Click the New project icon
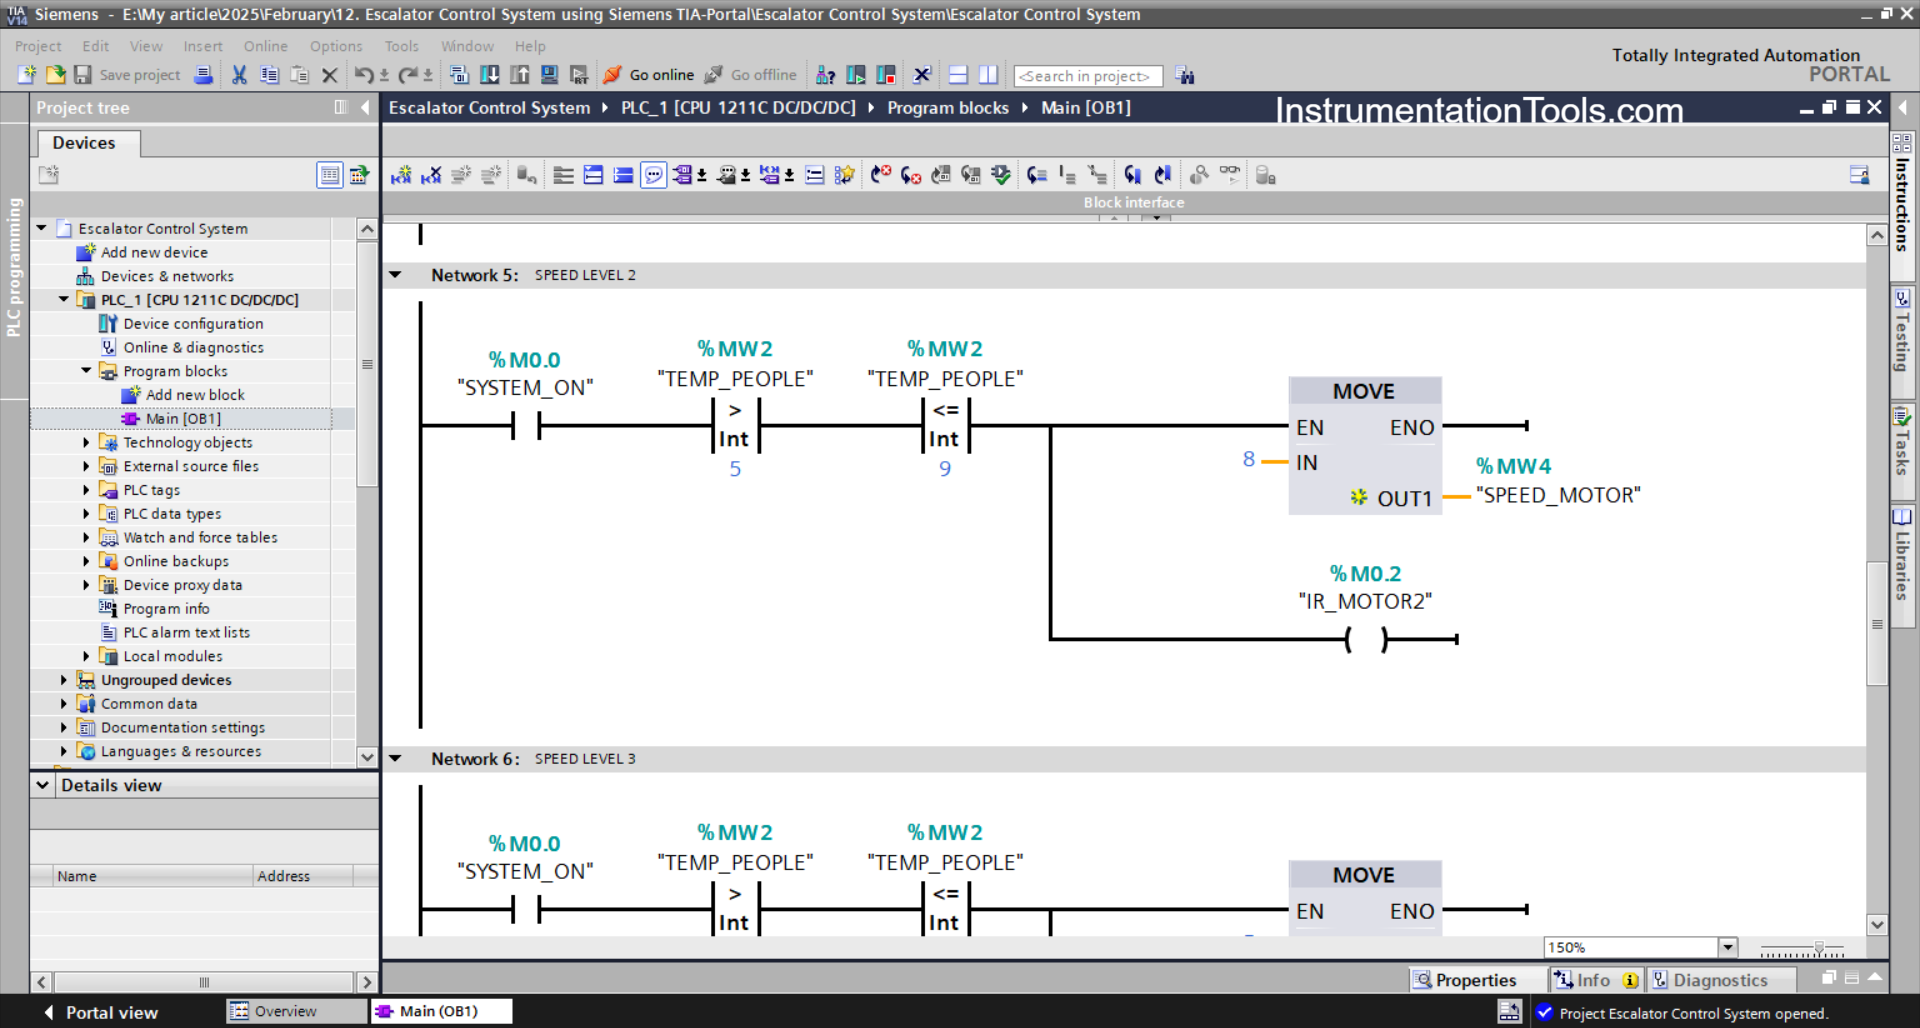This screenshot has width=1920, height=1028. pyautogui.click(x=27, y=75)
